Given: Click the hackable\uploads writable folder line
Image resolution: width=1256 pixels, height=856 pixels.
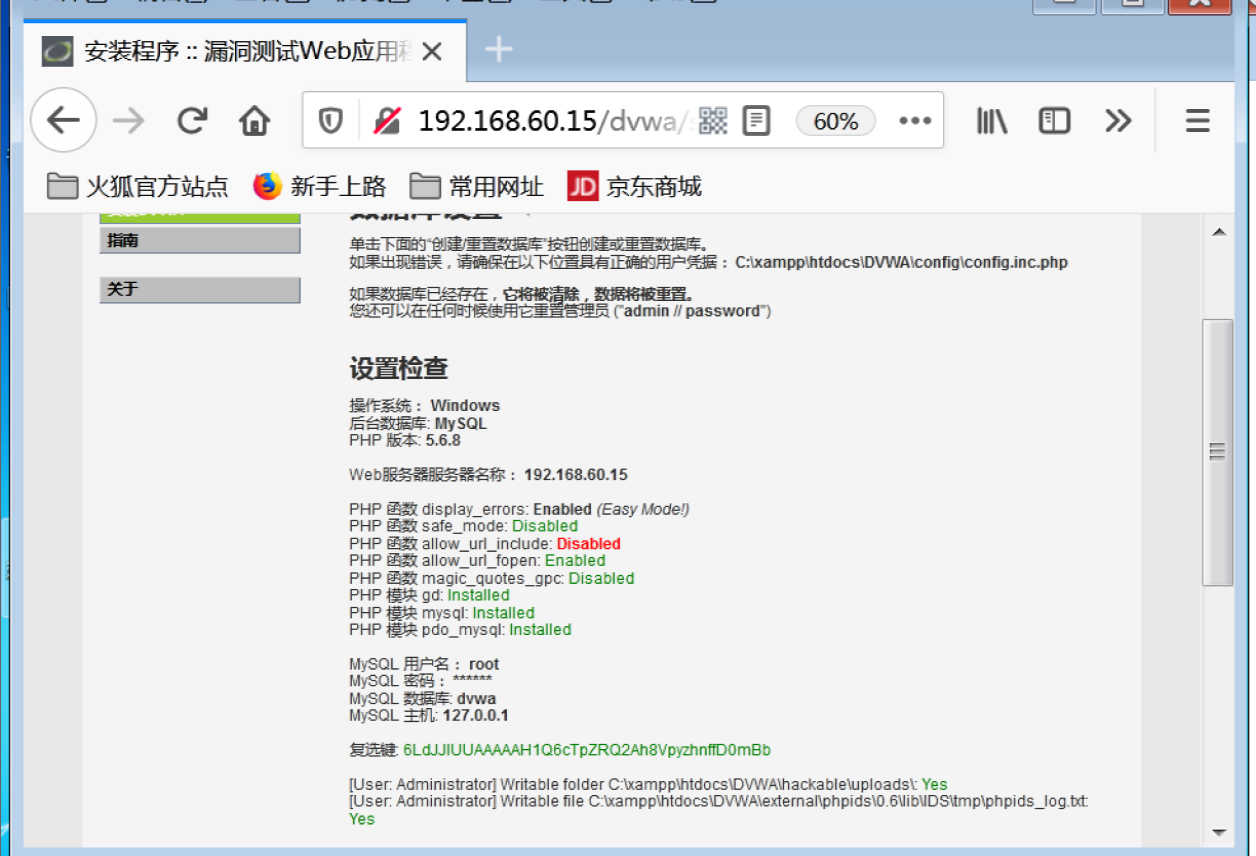Looking at the screenshot, I should point(648,785).
